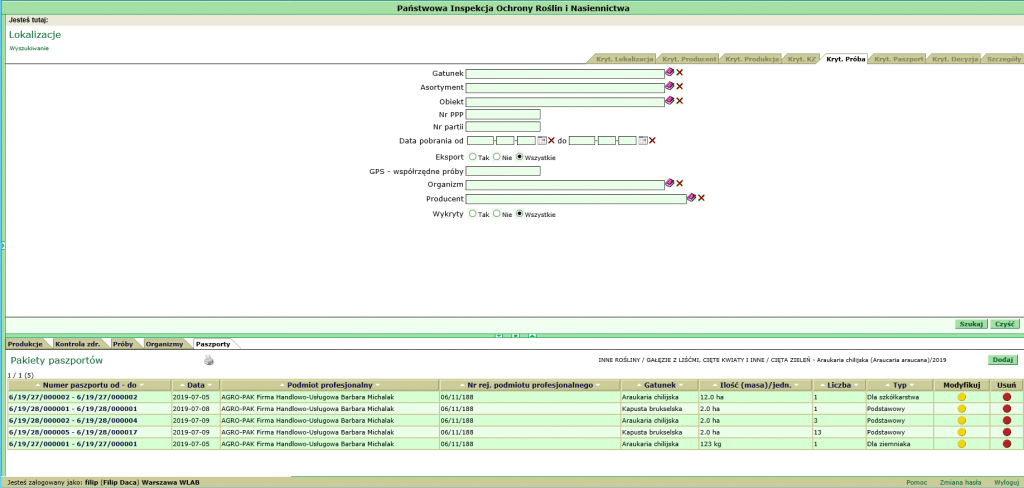1024x488 pixels.
Task: Open the Gatunek lookup book icon
Action: tap(670, 73)
